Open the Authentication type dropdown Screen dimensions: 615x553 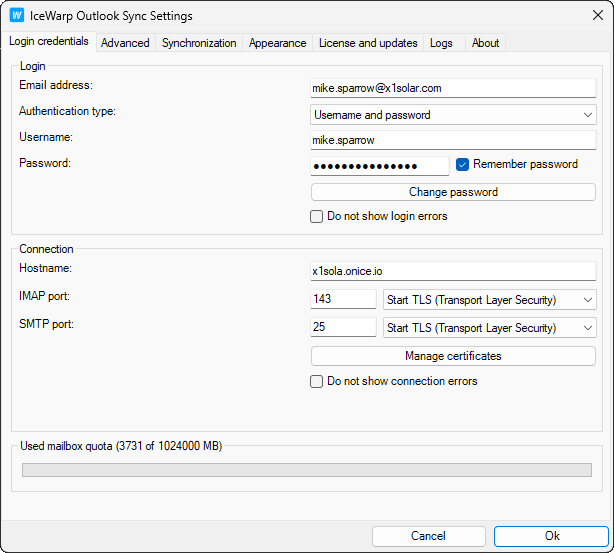click(453, 115)
